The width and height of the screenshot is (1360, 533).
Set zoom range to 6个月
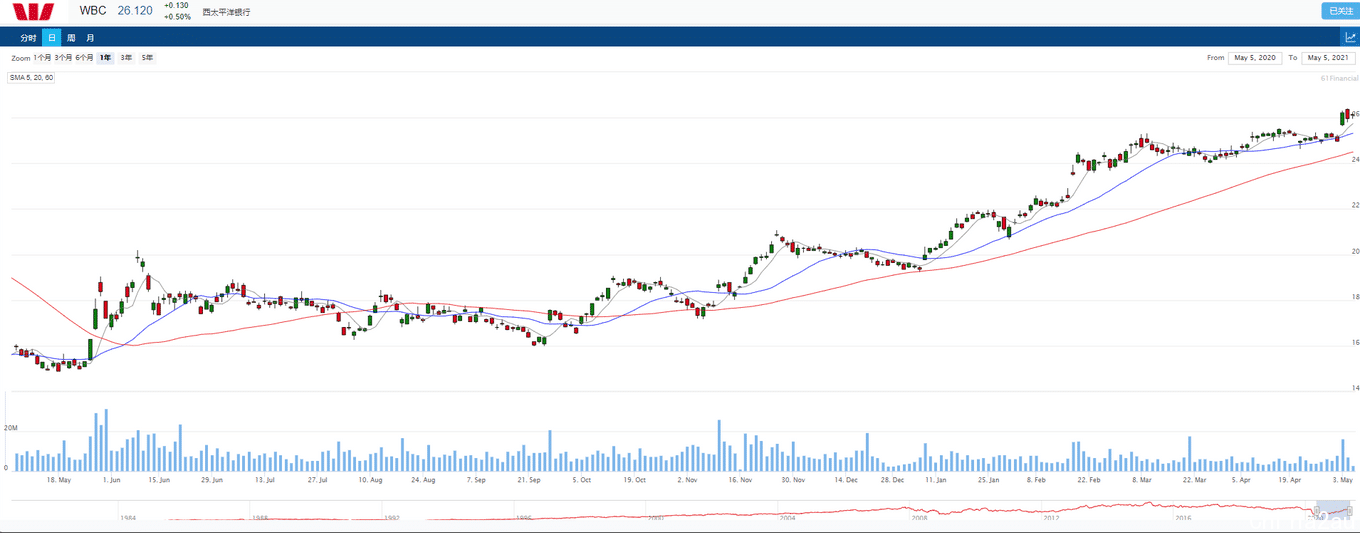pyautogui.click(x=84, y=58)
